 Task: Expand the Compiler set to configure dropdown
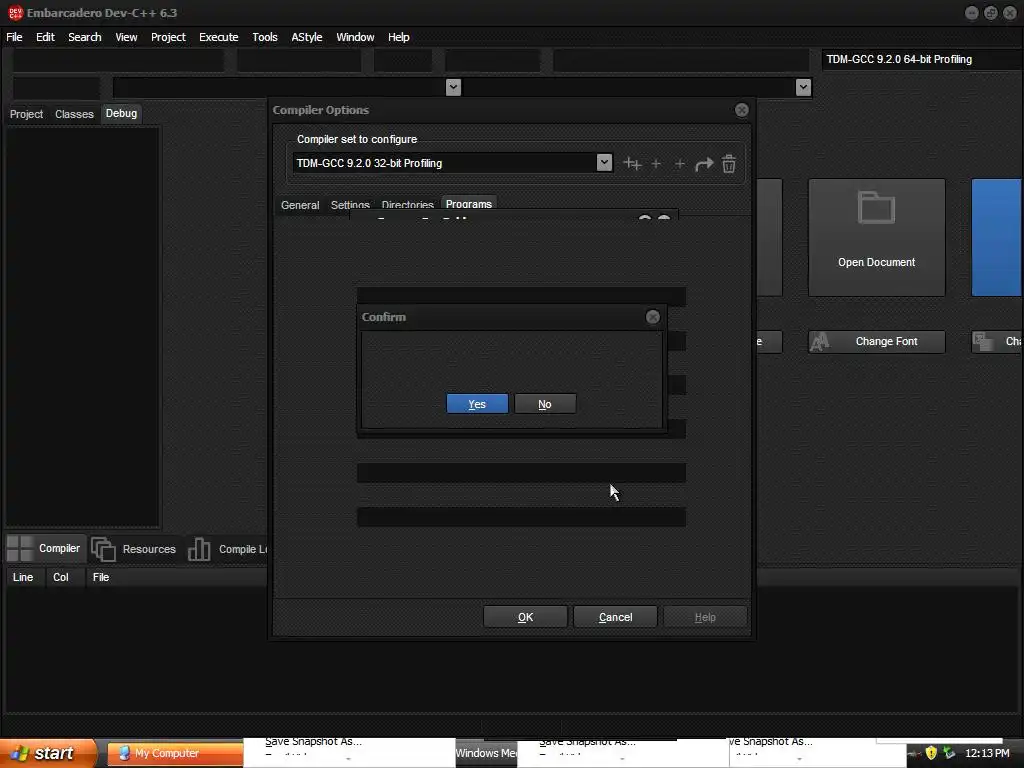point(604,162)
